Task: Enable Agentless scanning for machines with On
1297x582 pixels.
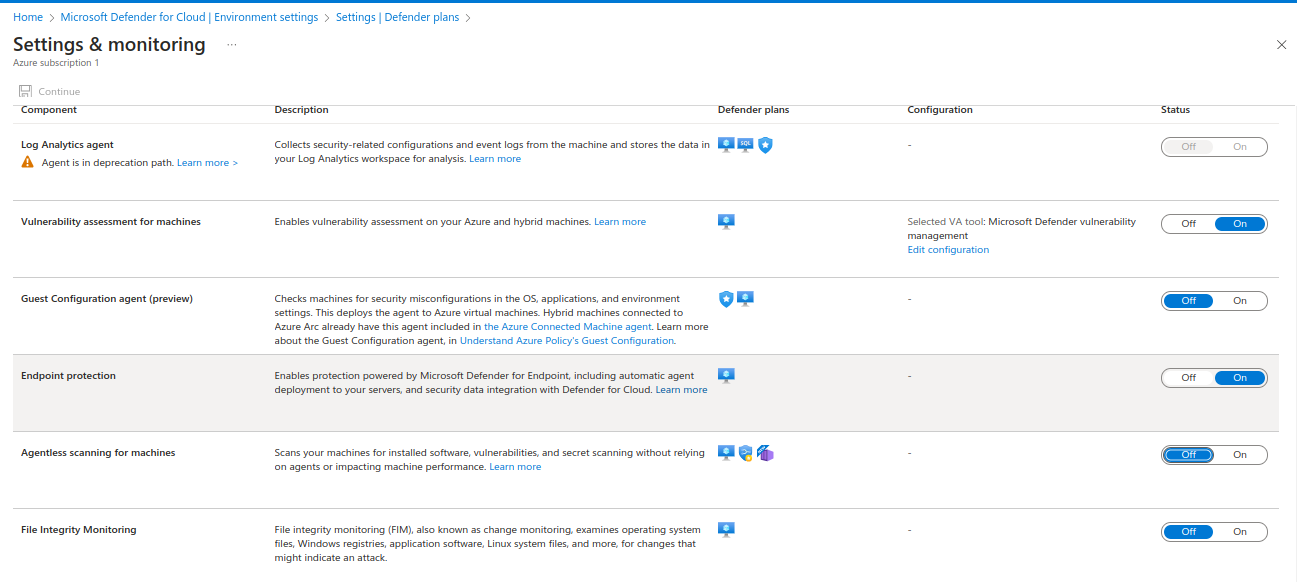Action: (1240, 455)
